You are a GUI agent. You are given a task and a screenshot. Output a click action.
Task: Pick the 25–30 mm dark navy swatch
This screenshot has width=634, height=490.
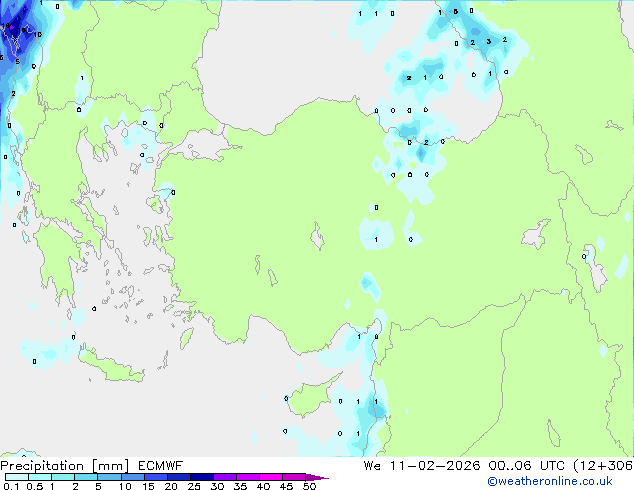tap(201, 477)
